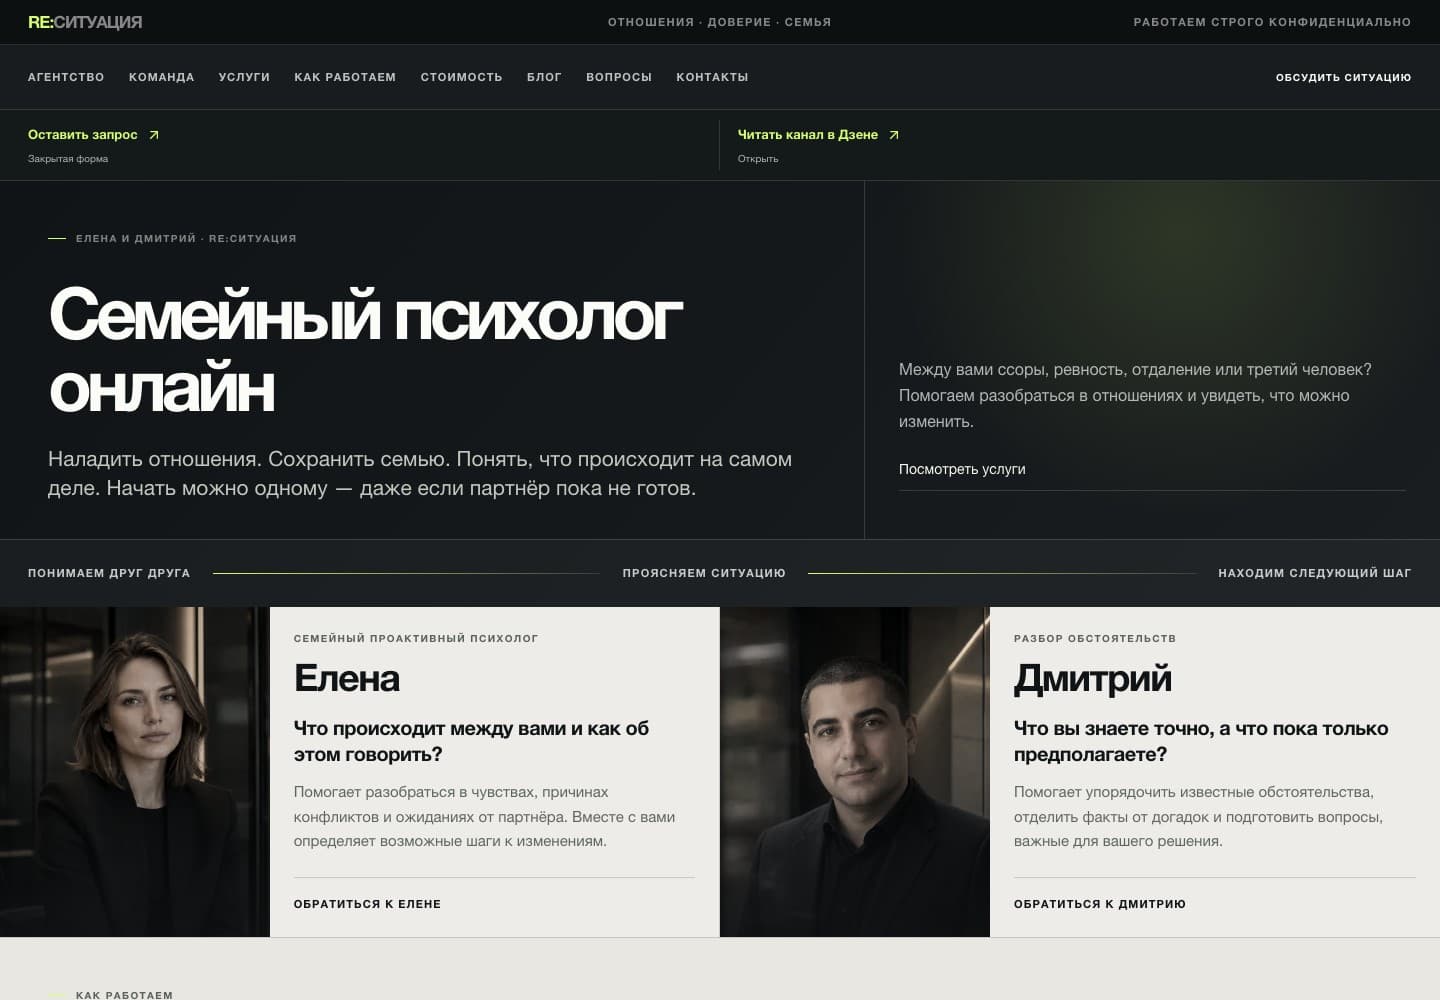This screenshot has height=1000, width=1440.
Task: Click the RE:СИТУАЦИЯ logo
Action: pos(85,22)
